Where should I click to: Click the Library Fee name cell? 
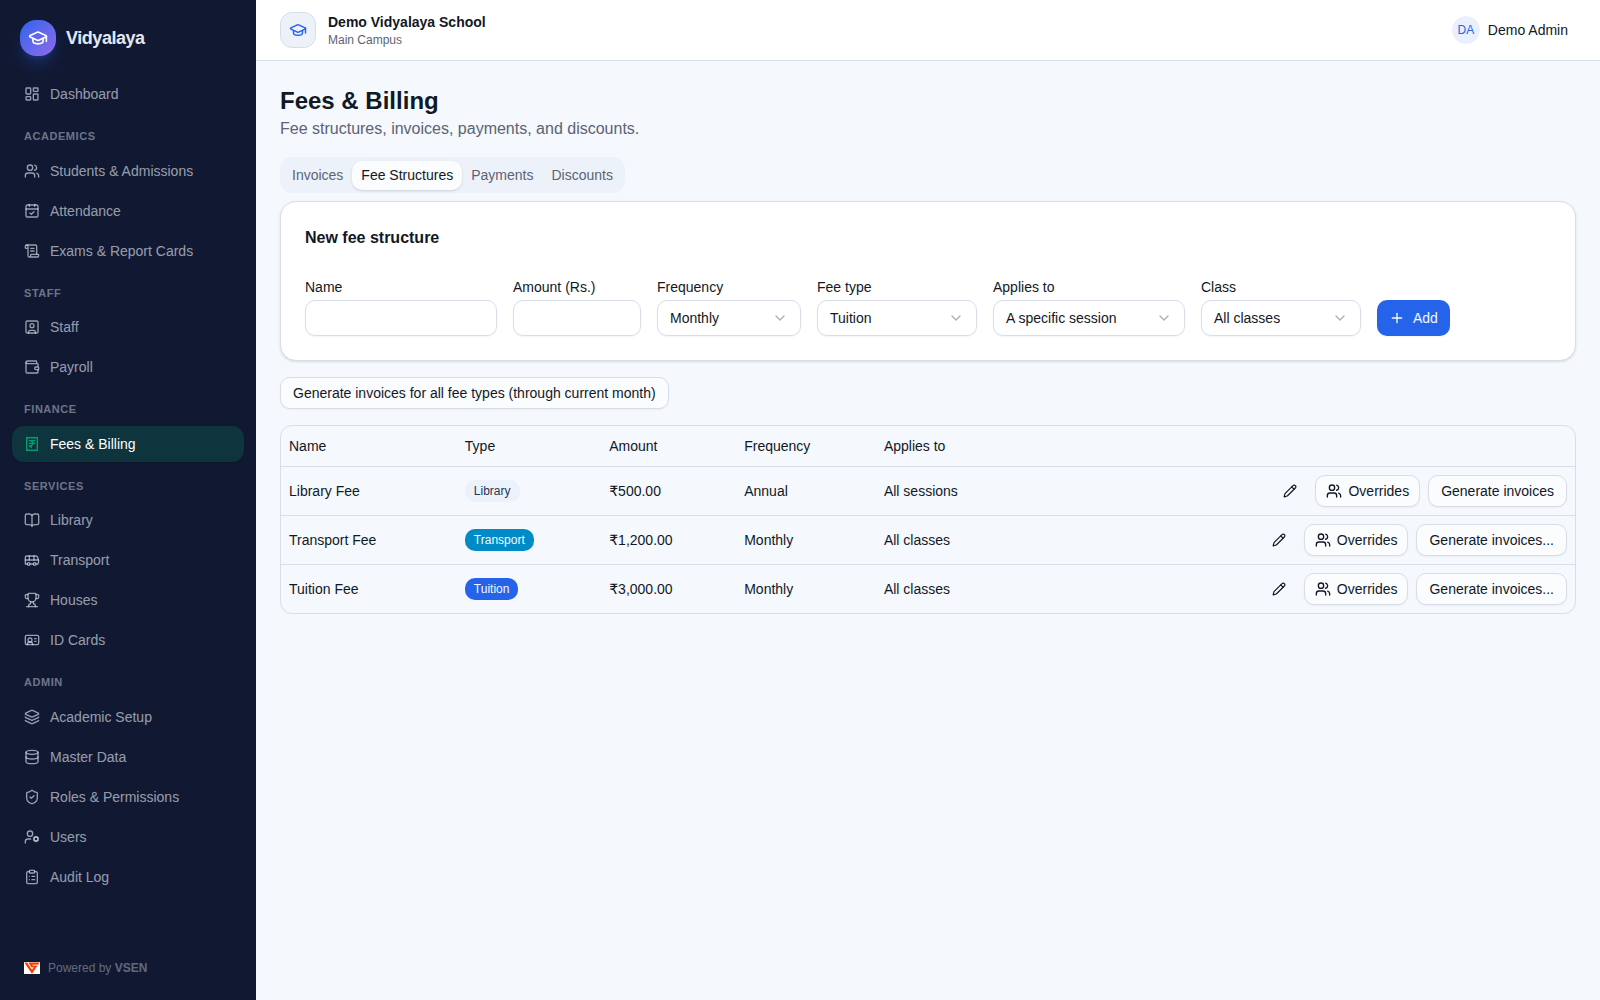(x=324, y=491)
